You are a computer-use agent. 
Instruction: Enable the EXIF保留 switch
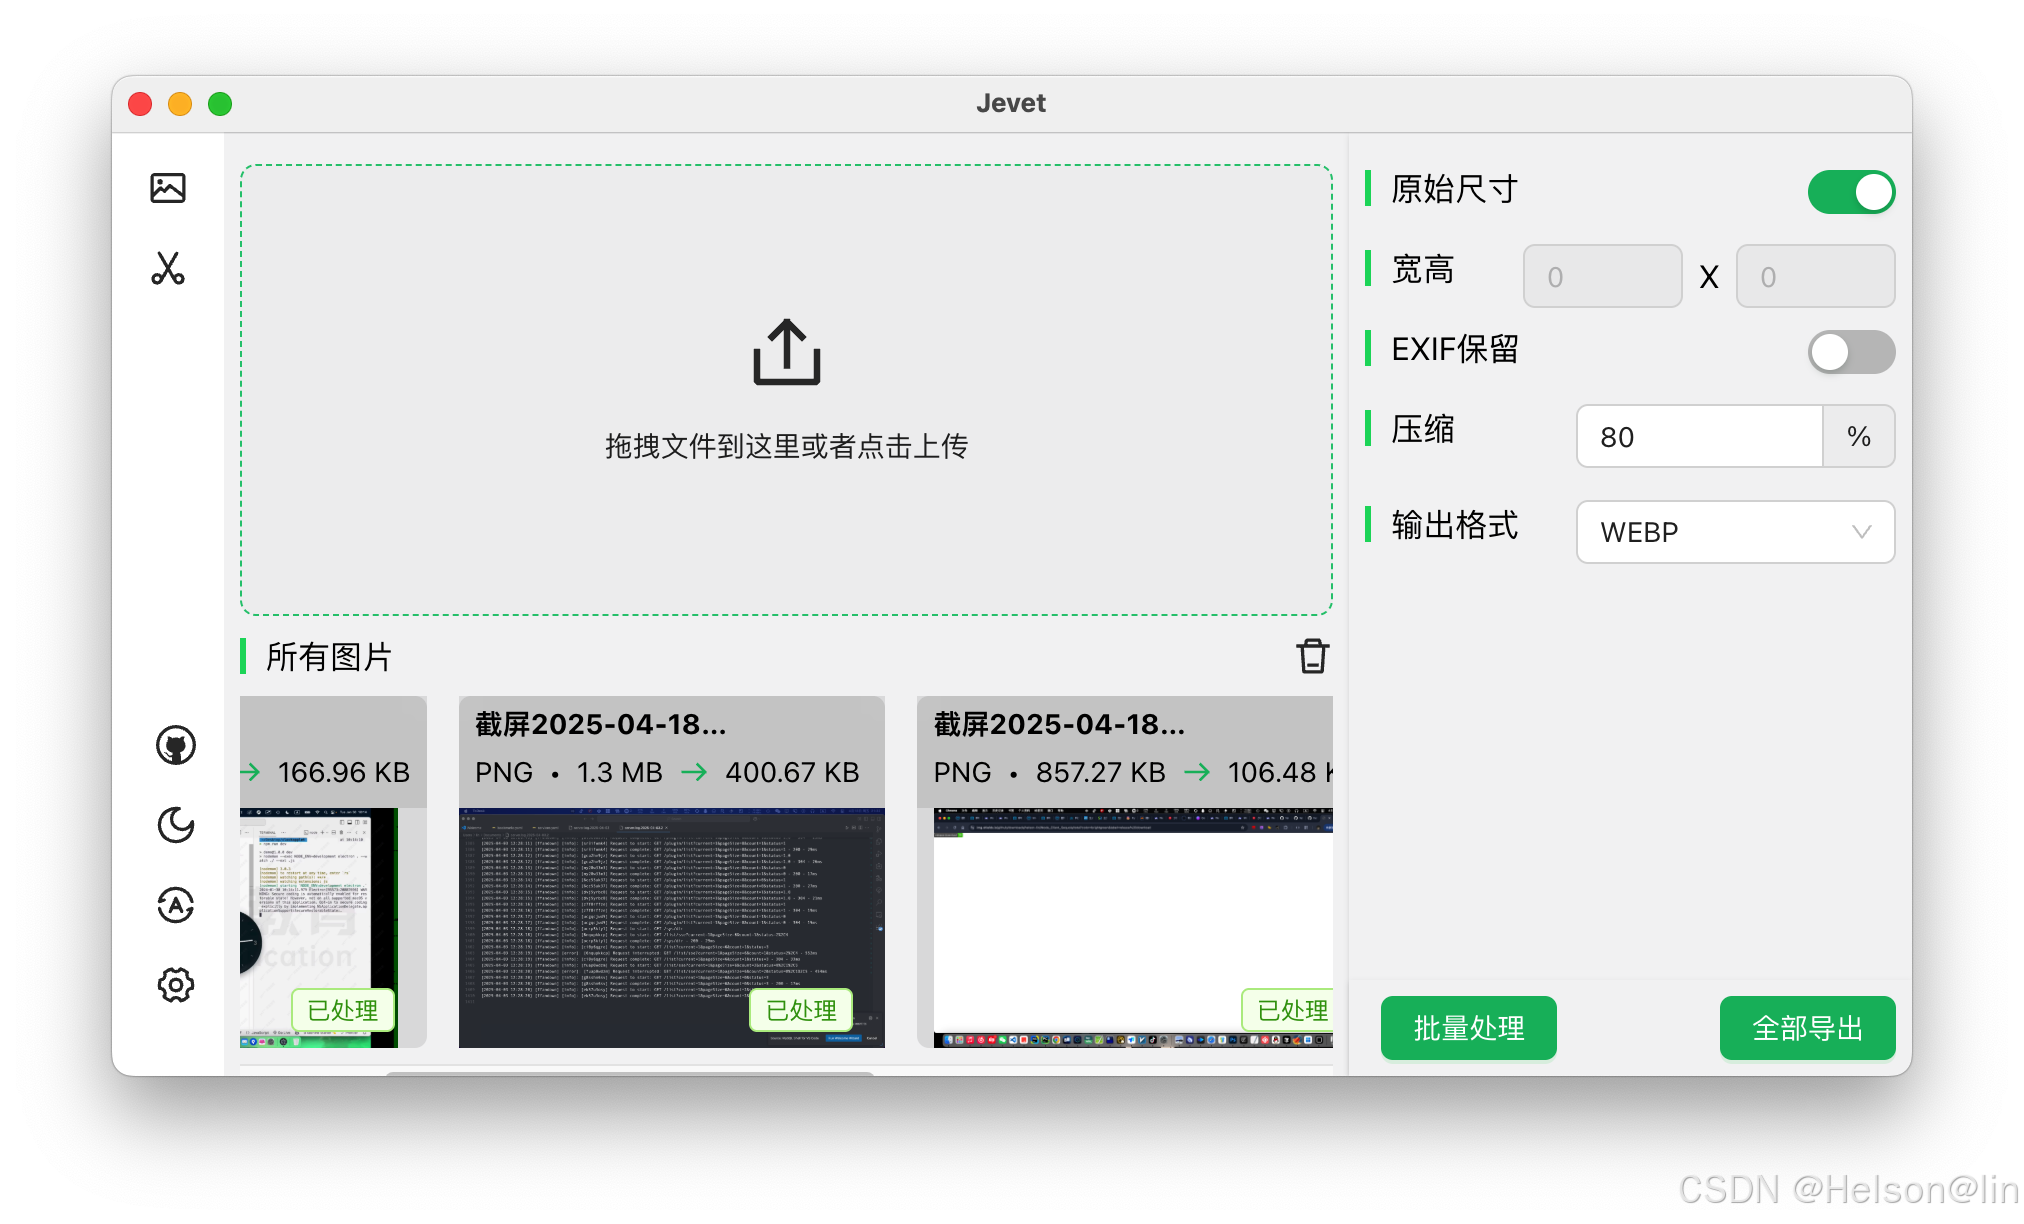1850,352
